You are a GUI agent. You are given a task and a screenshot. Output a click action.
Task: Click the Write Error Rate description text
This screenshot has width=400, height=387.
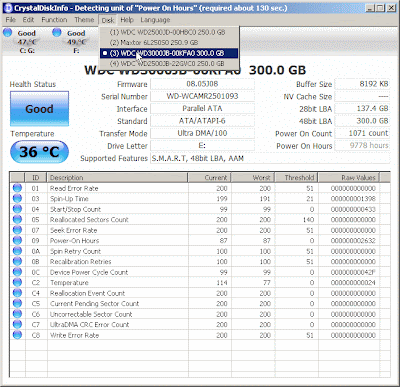74,335
